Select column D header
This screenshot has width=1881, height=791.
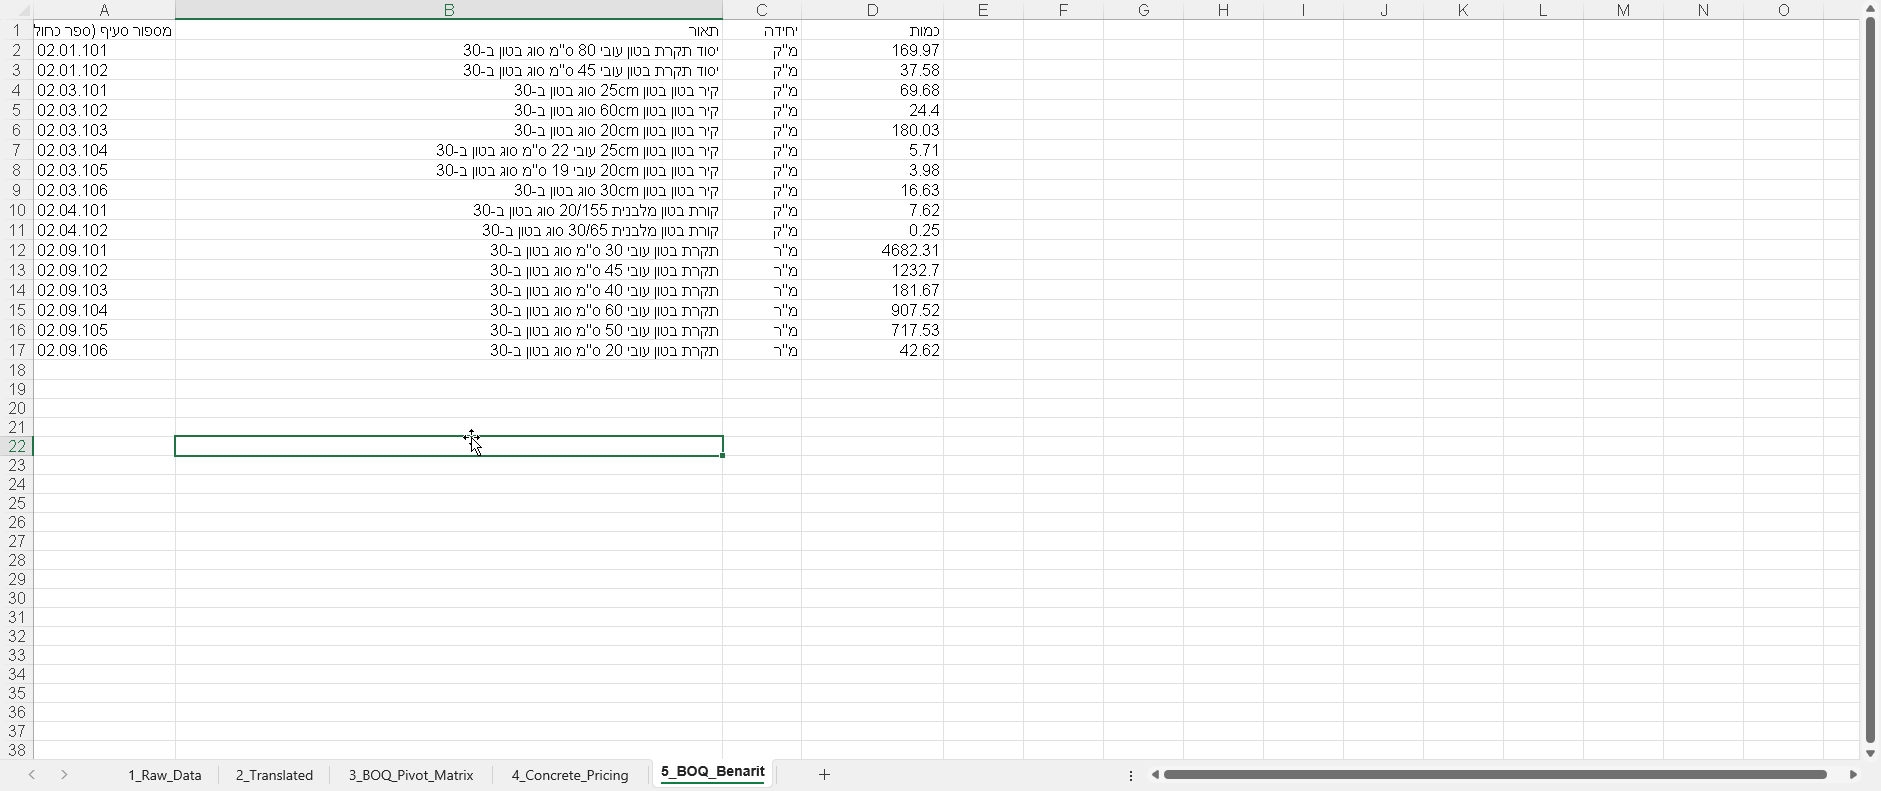pos(872,10)
